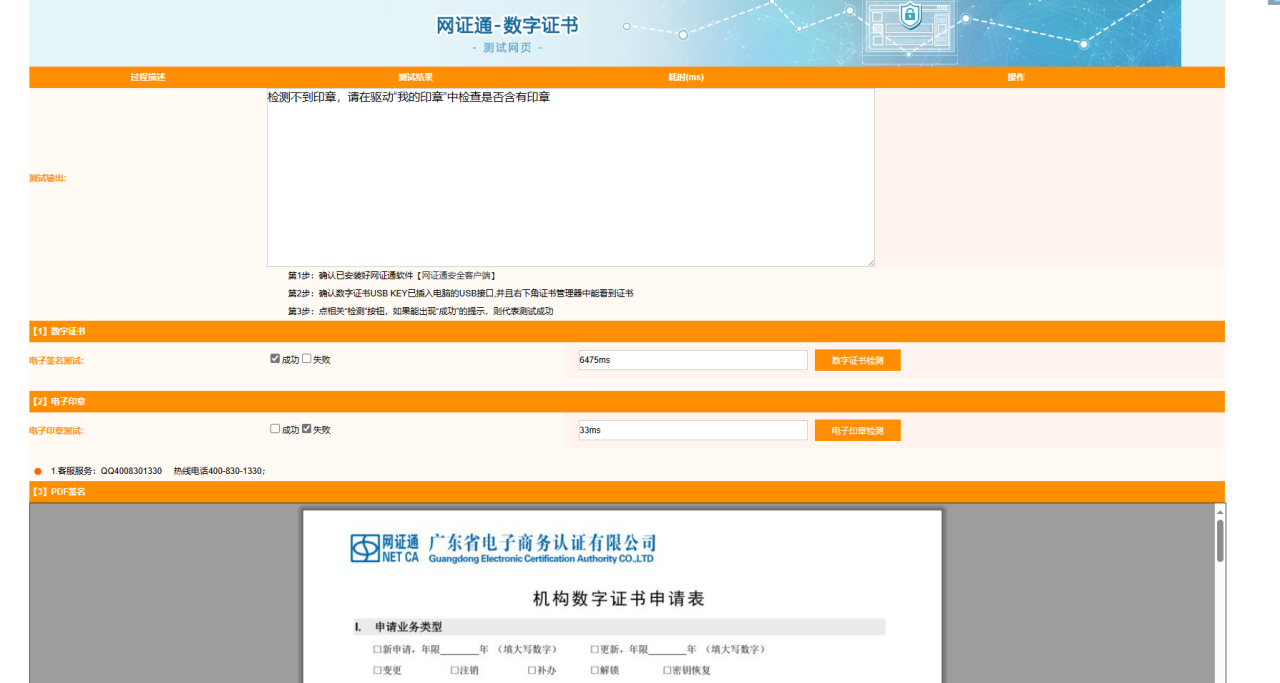This screenshot has width=1280, height=683.
Task: Click the orange bullet before 客服服务
Action: pos(38,471)
